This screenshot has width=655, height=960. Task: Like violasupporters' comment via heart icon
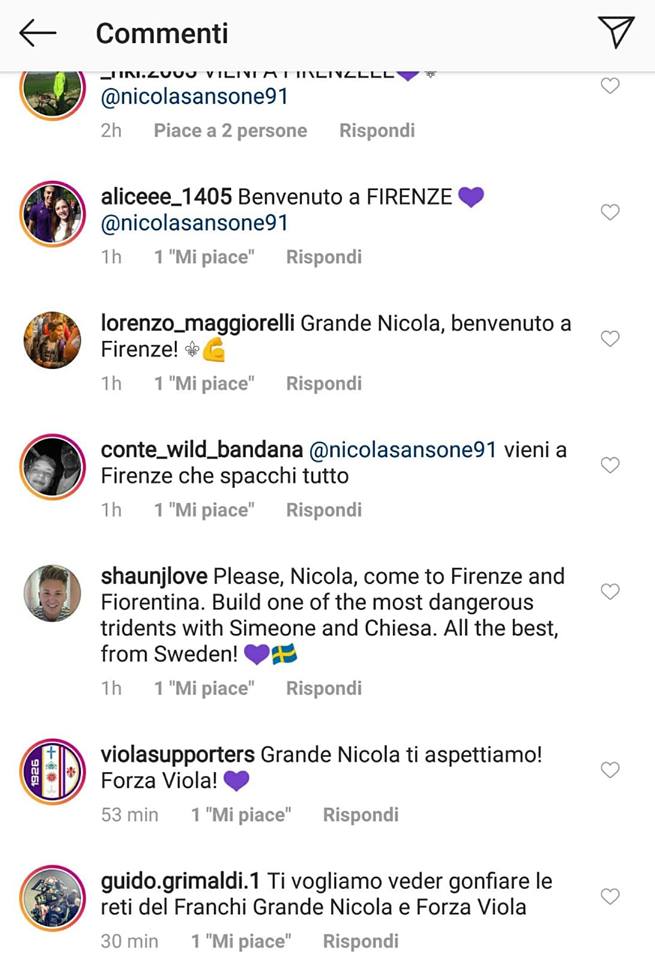(x=610, y=770)
